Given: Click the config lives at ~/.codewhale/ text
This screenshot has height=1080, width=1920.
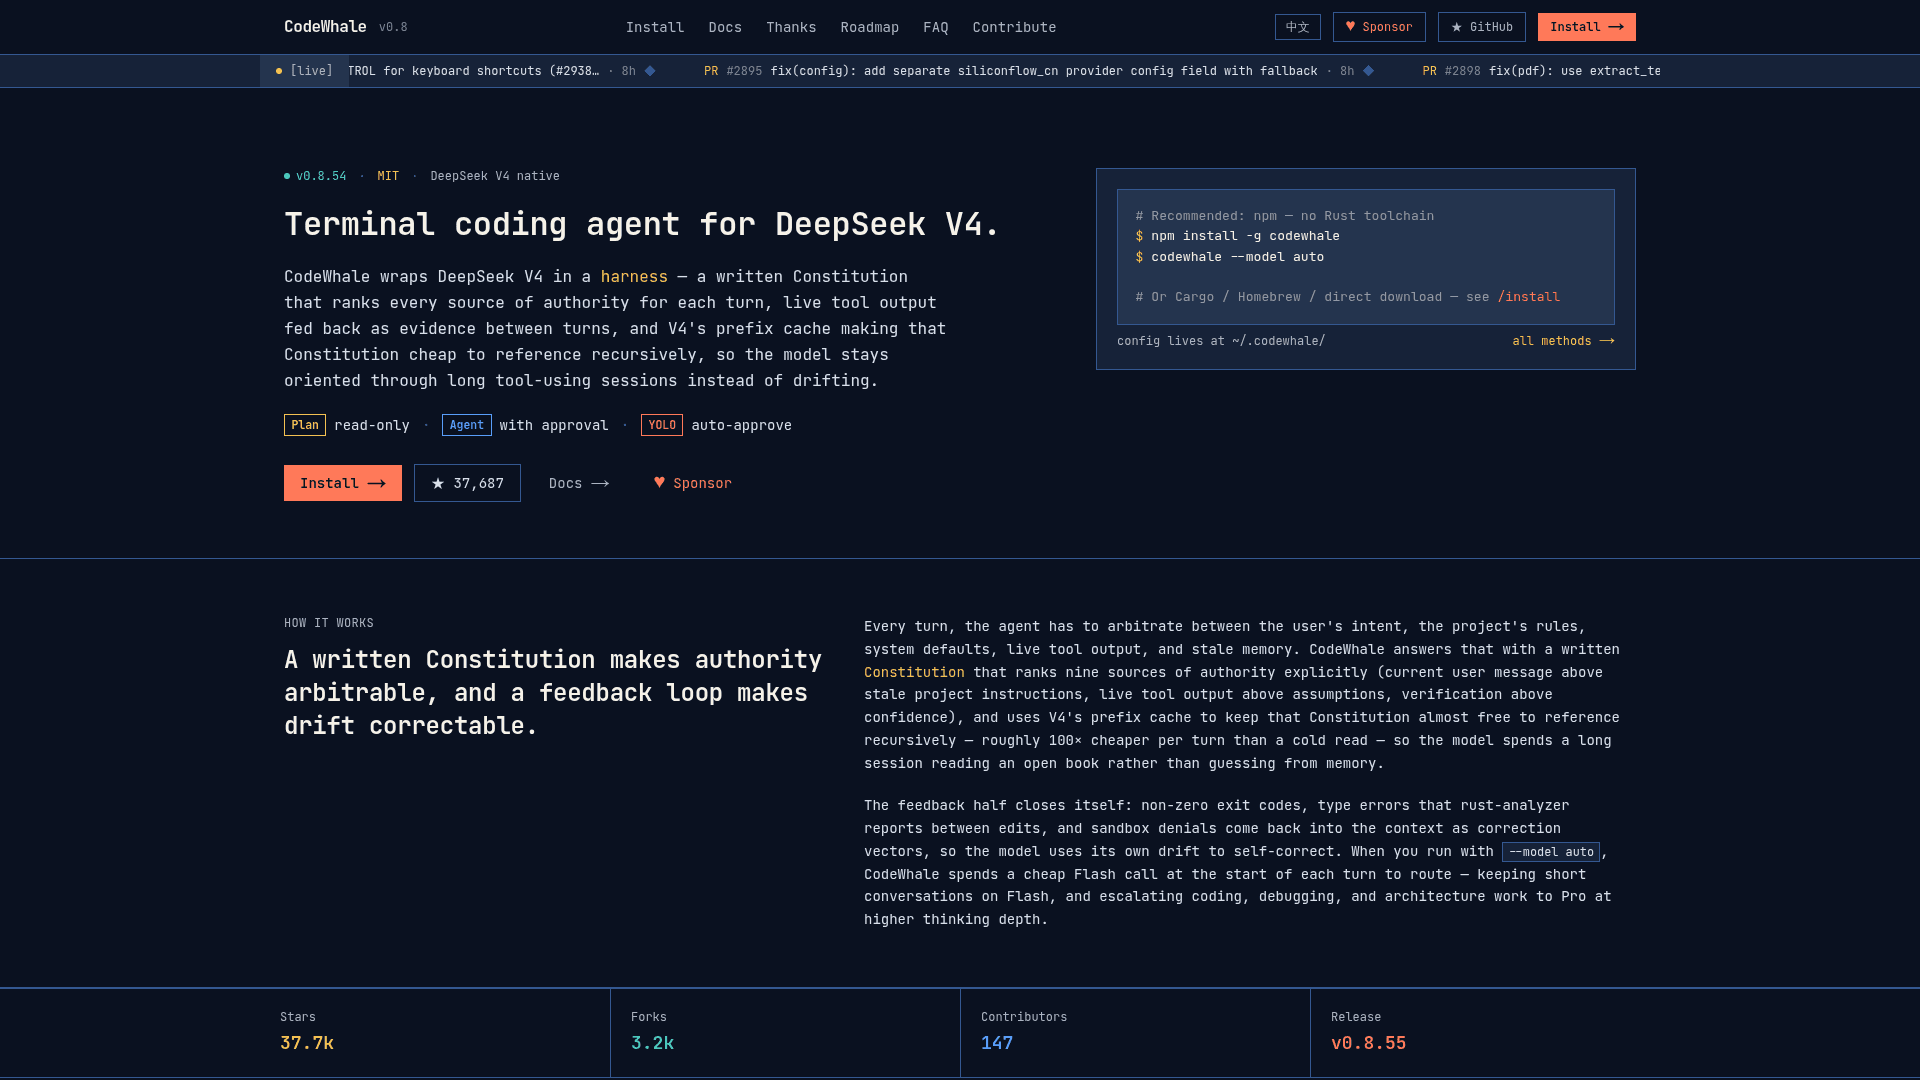Looking at the screenshot, I should [1221, 341].
